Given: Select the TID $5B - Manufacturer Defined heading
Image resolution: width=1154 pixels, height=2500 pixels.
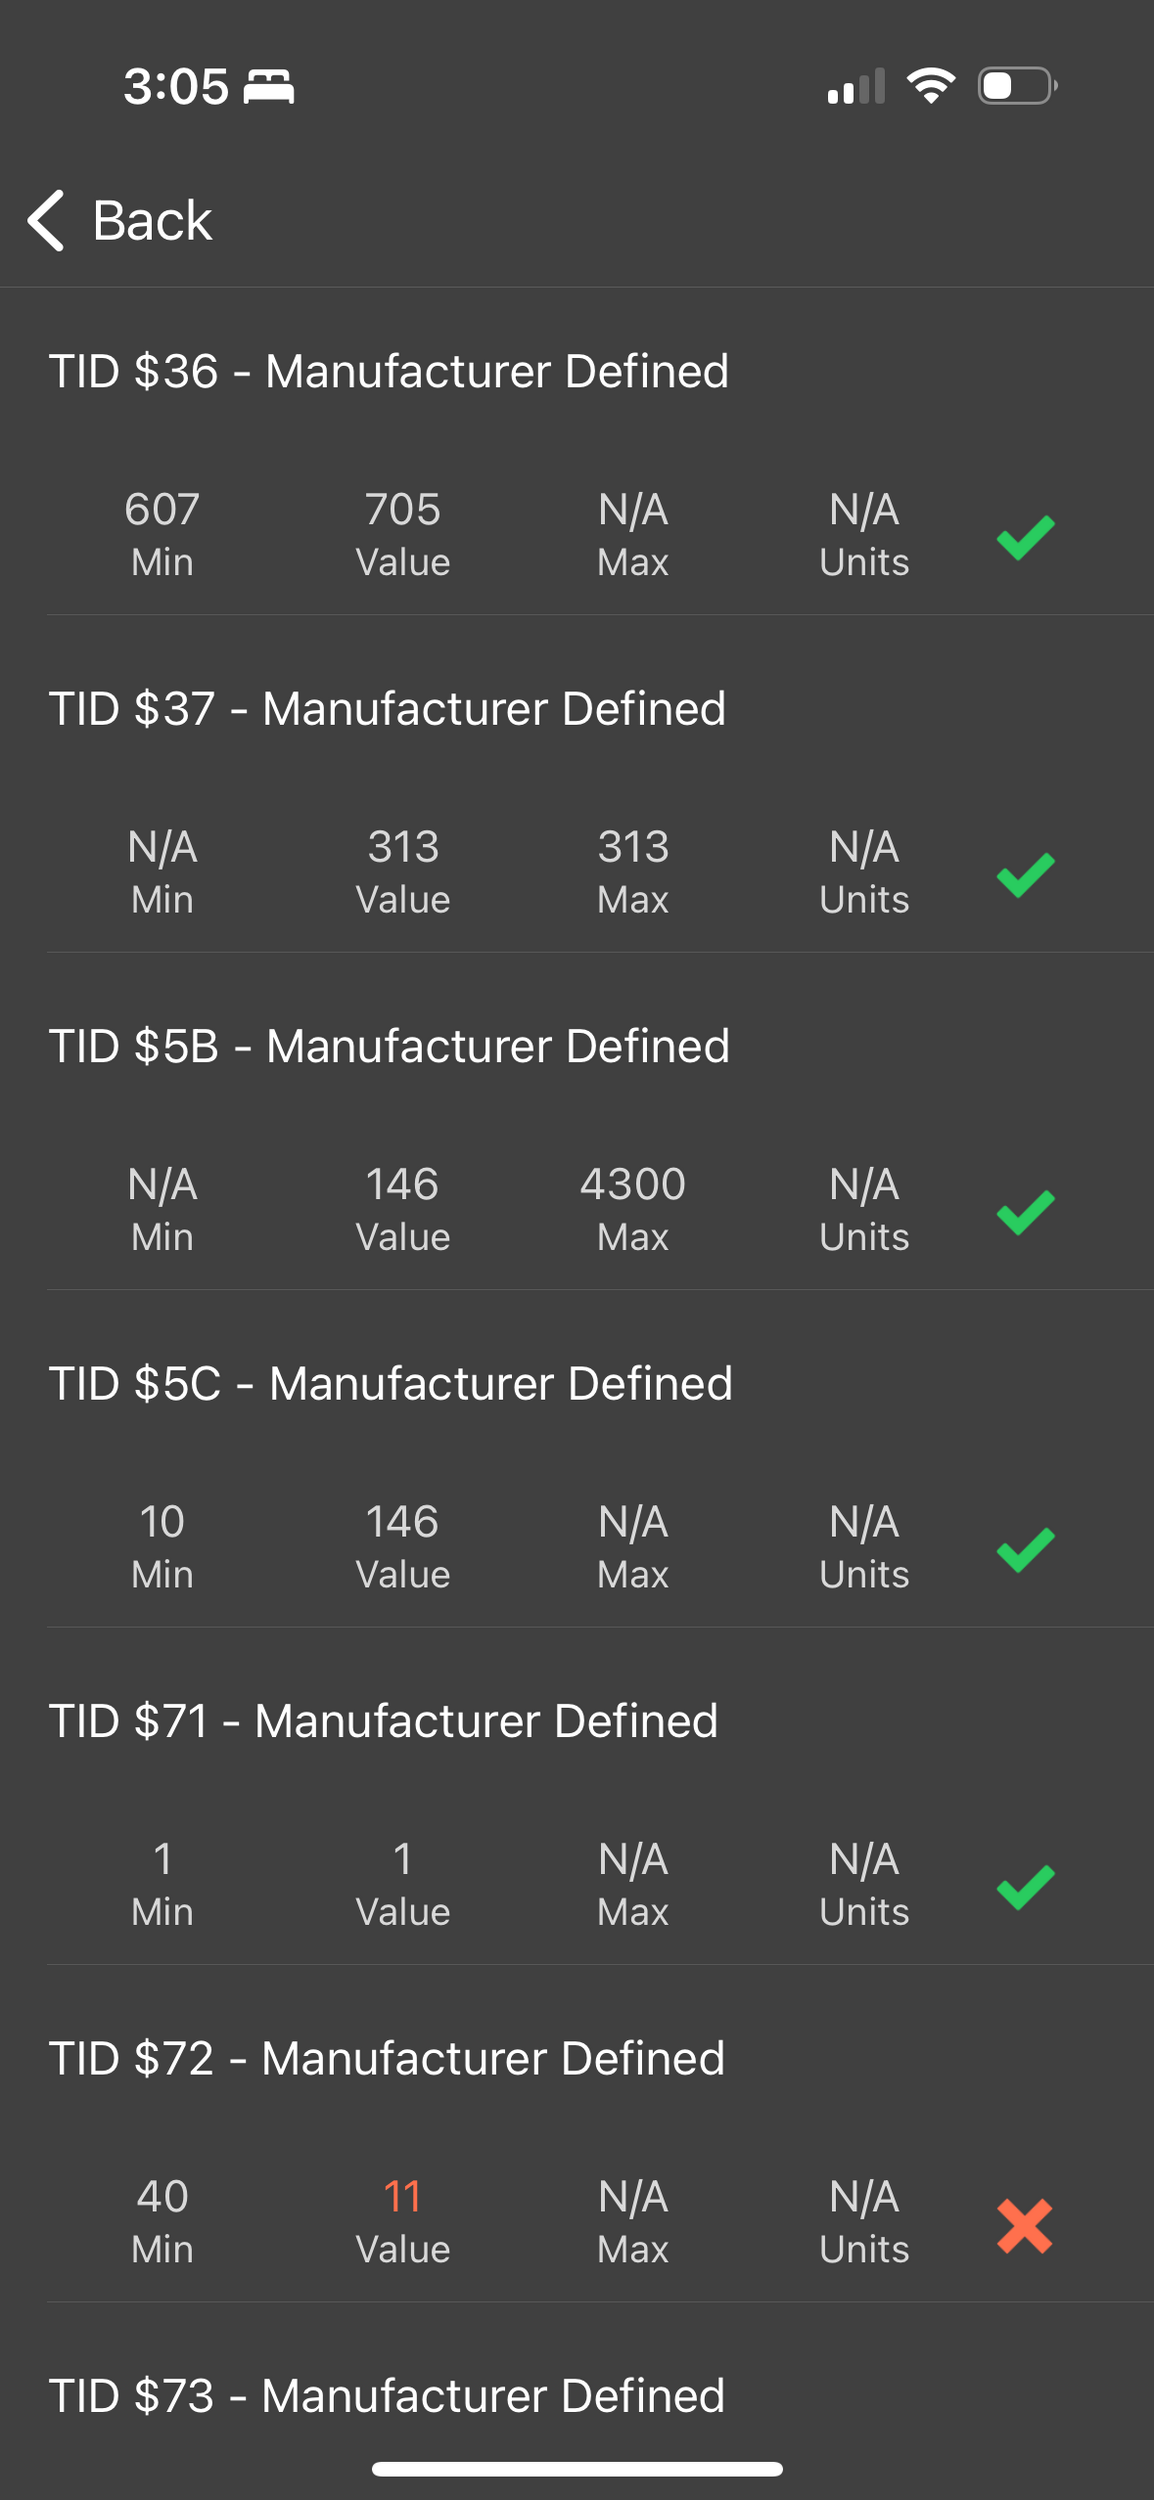Looking at the screenshot, I should coord(389,1046).
